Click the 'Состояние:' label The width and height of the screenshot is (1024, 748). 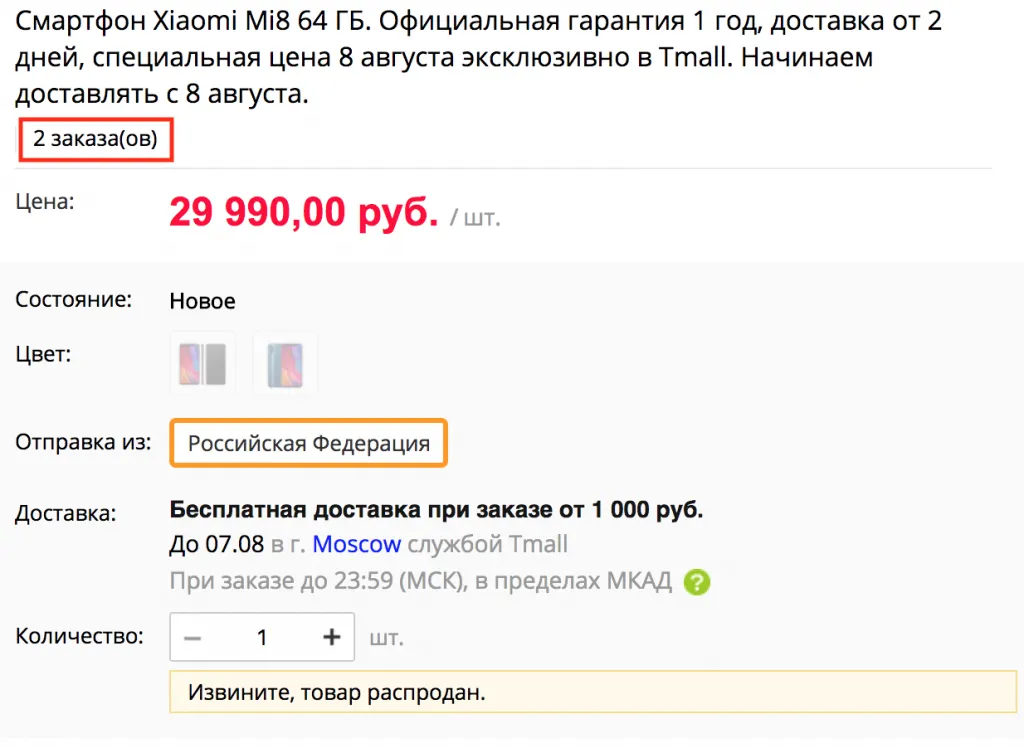74,299
